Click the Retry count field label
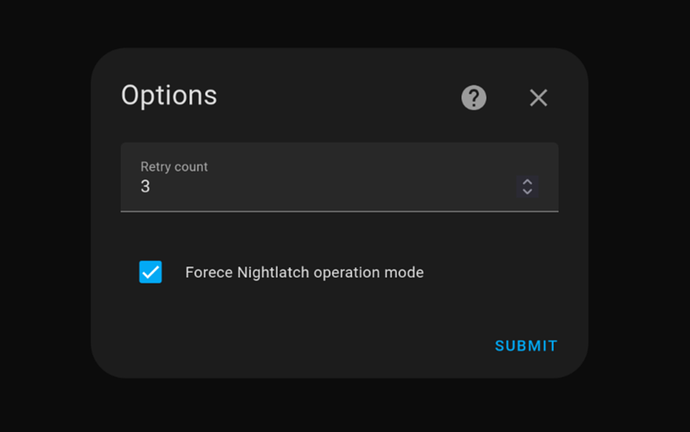 click(x=174, y=167)
